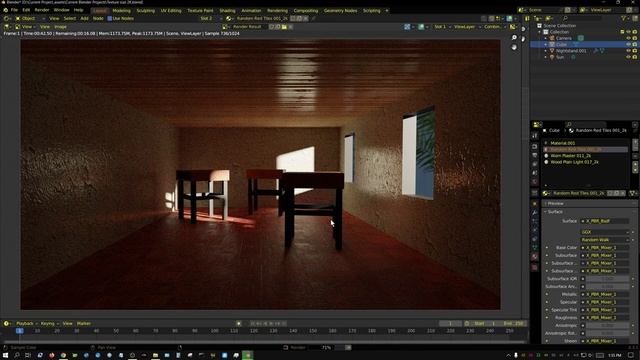Open the Keying popover in timeline
640x360 pixels.
49,323
